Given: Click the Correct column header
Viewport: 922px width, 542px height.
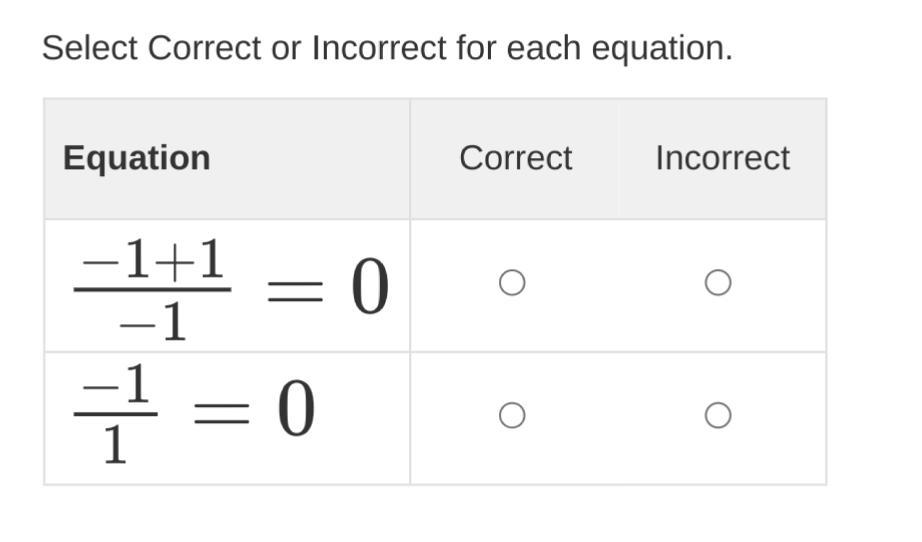Looking at the screenshot, I should (x=515, y=158).
